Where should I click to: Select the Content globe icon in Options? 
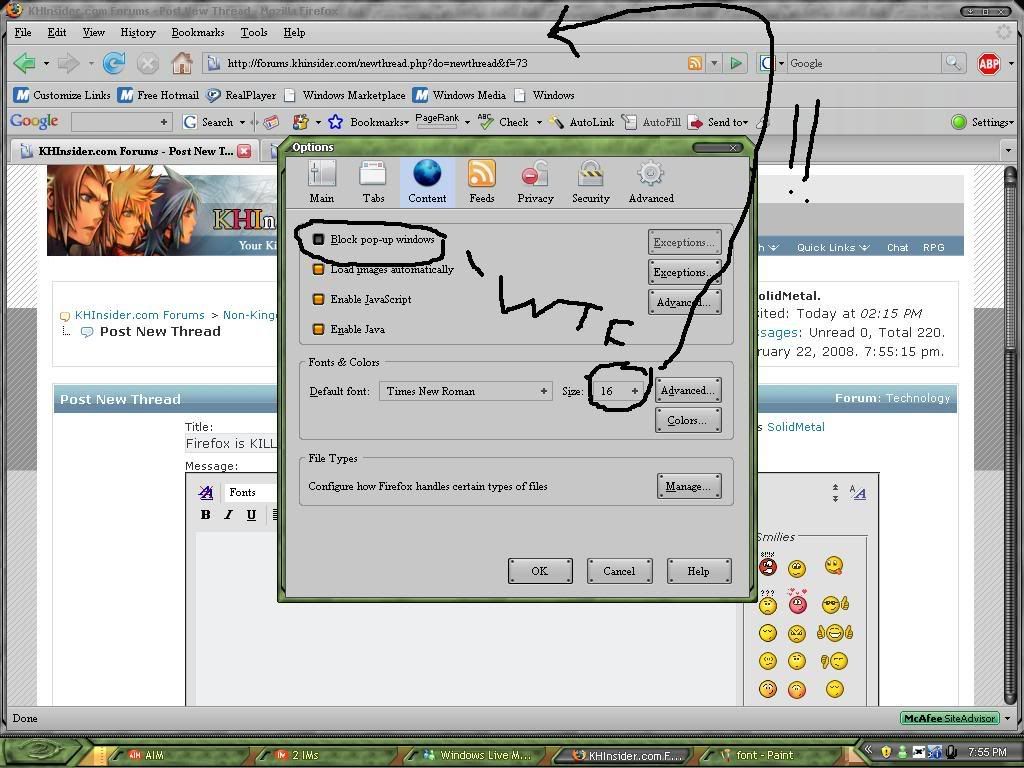[x=427, y=182]
